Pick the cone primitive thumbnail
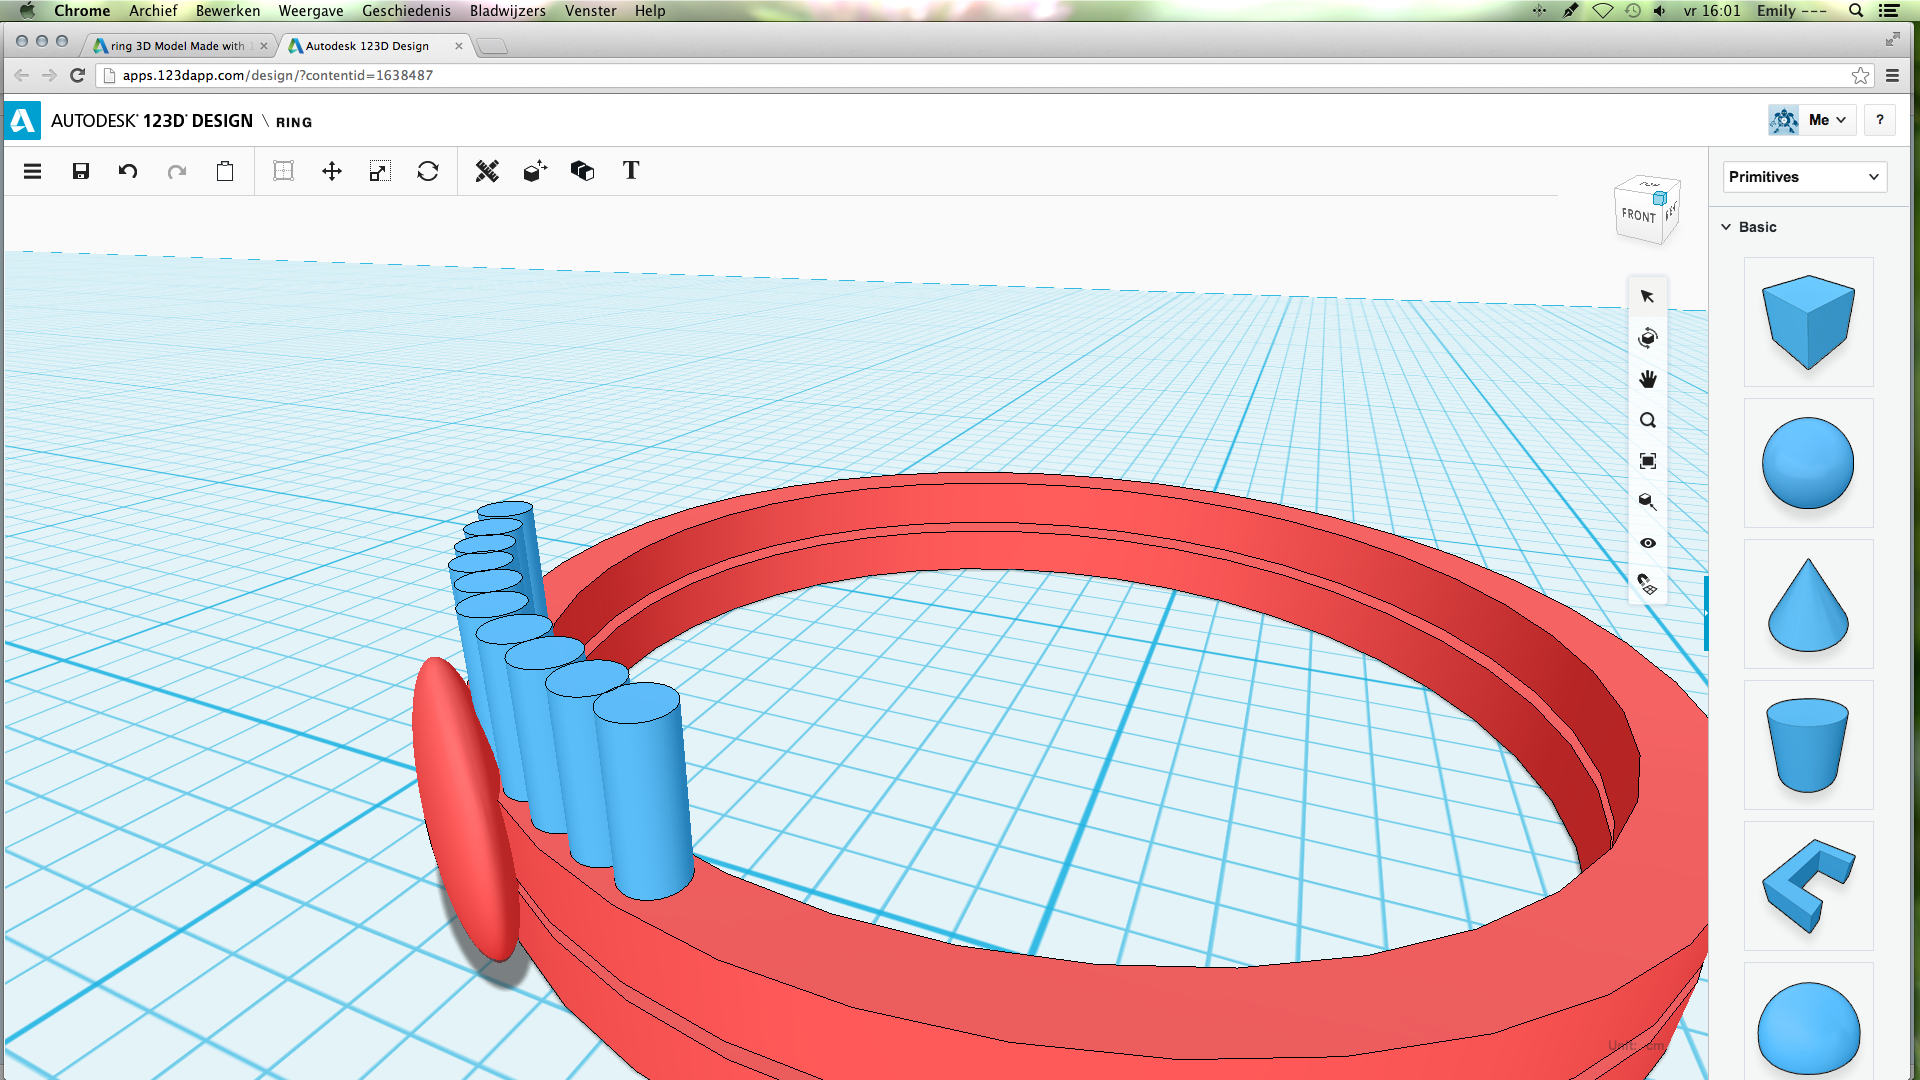Viewport: 1920px width, 1080px height. click(1808, 604)
